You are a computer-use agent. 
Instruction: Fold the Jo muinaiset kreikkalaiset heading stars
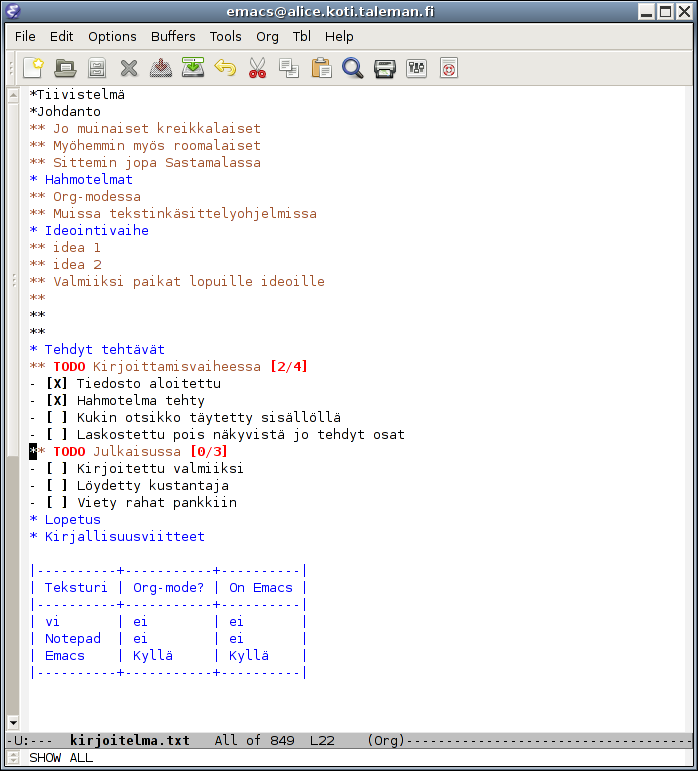coord(37,128)
